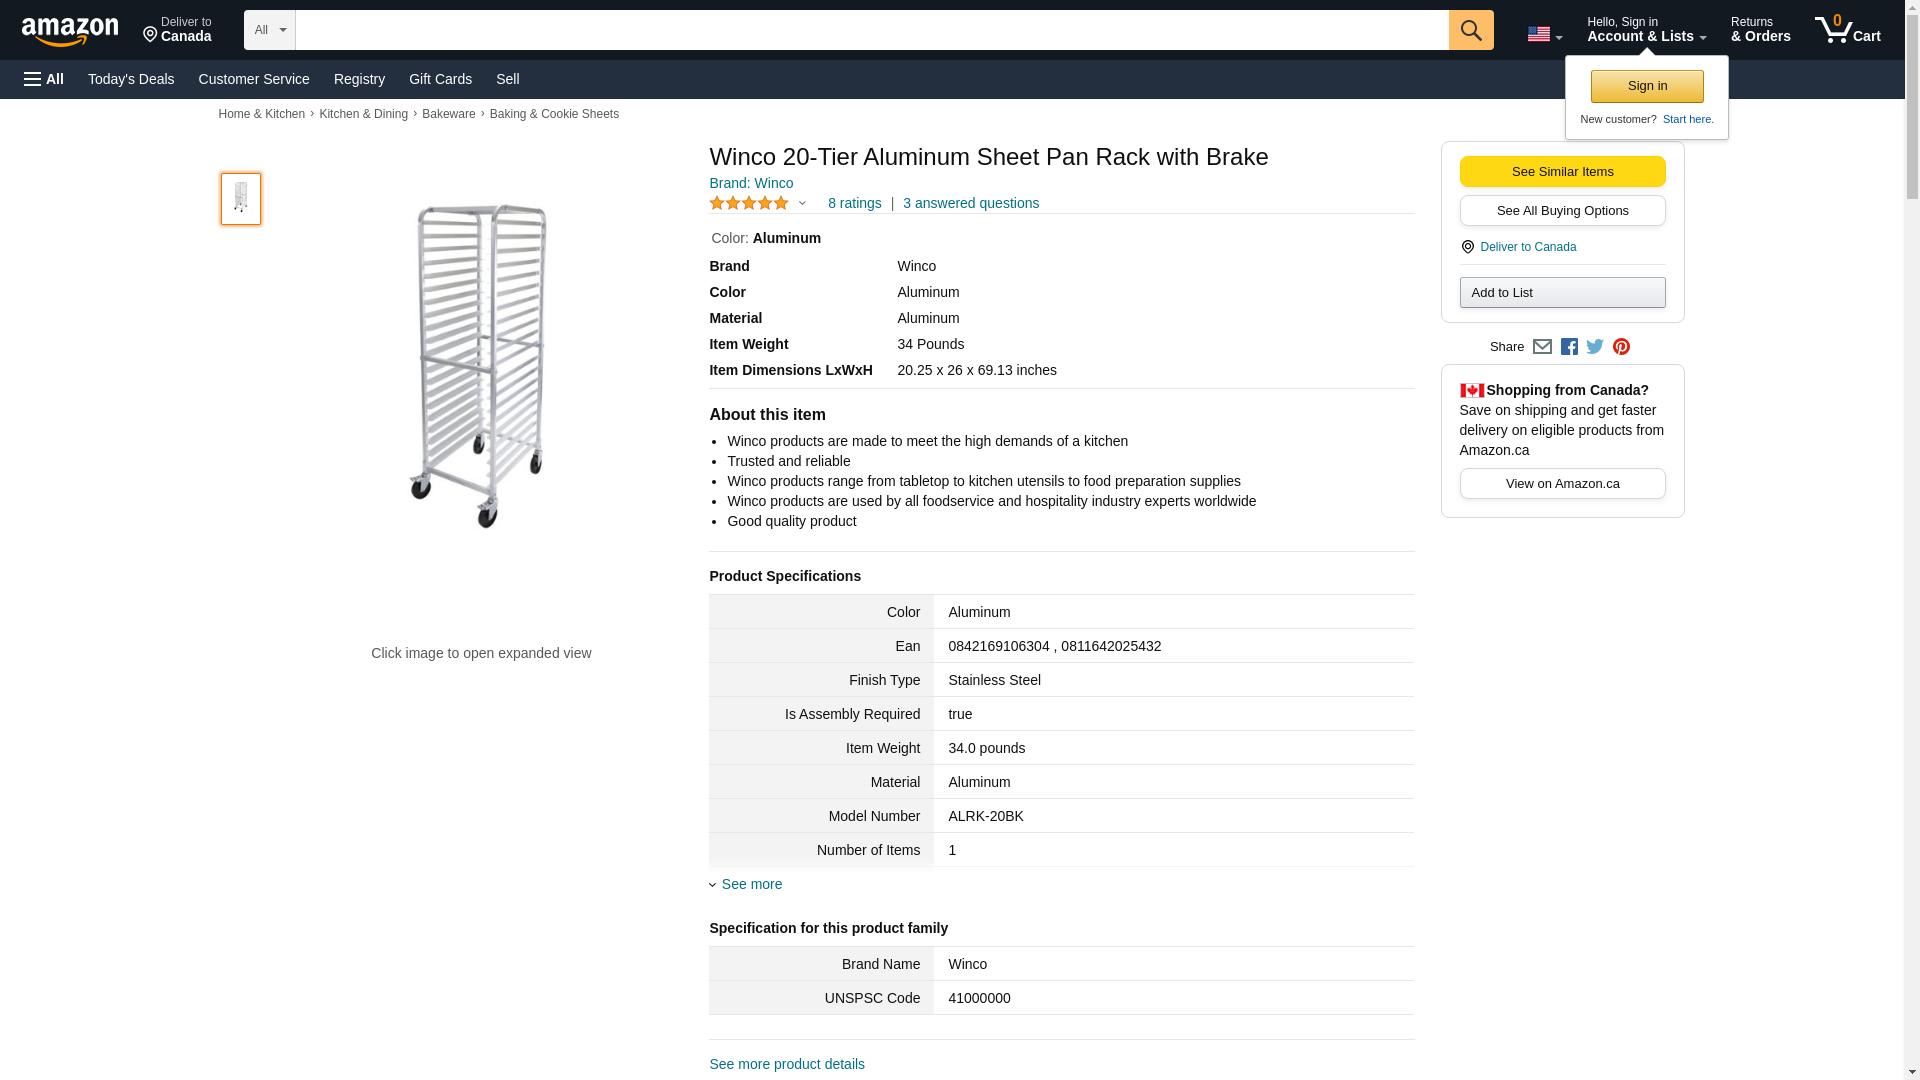Select the product image thumbnail
Screen dimensions: 1920x1080
pos(241,198)
